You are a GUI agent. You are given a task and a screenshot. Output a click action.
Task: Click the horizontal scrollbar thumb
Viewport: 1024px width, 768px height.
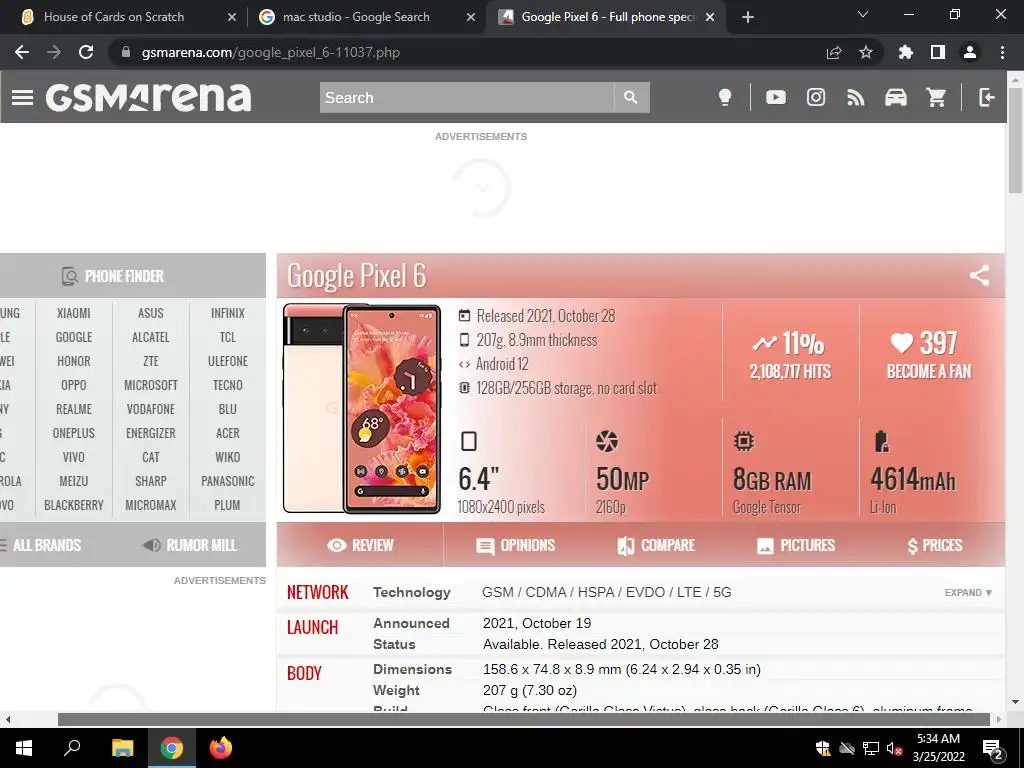[x=524, y=720]
